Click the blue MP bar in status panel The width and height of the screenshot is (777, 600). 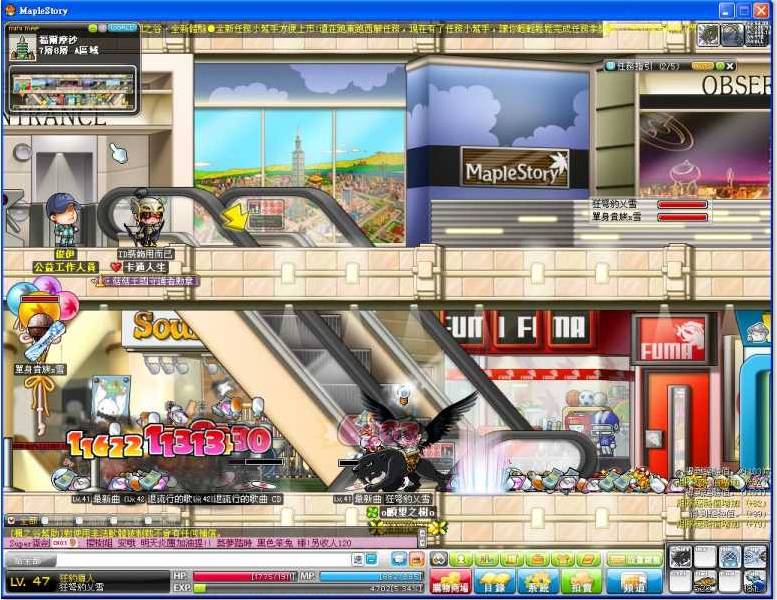click(371, 577)
